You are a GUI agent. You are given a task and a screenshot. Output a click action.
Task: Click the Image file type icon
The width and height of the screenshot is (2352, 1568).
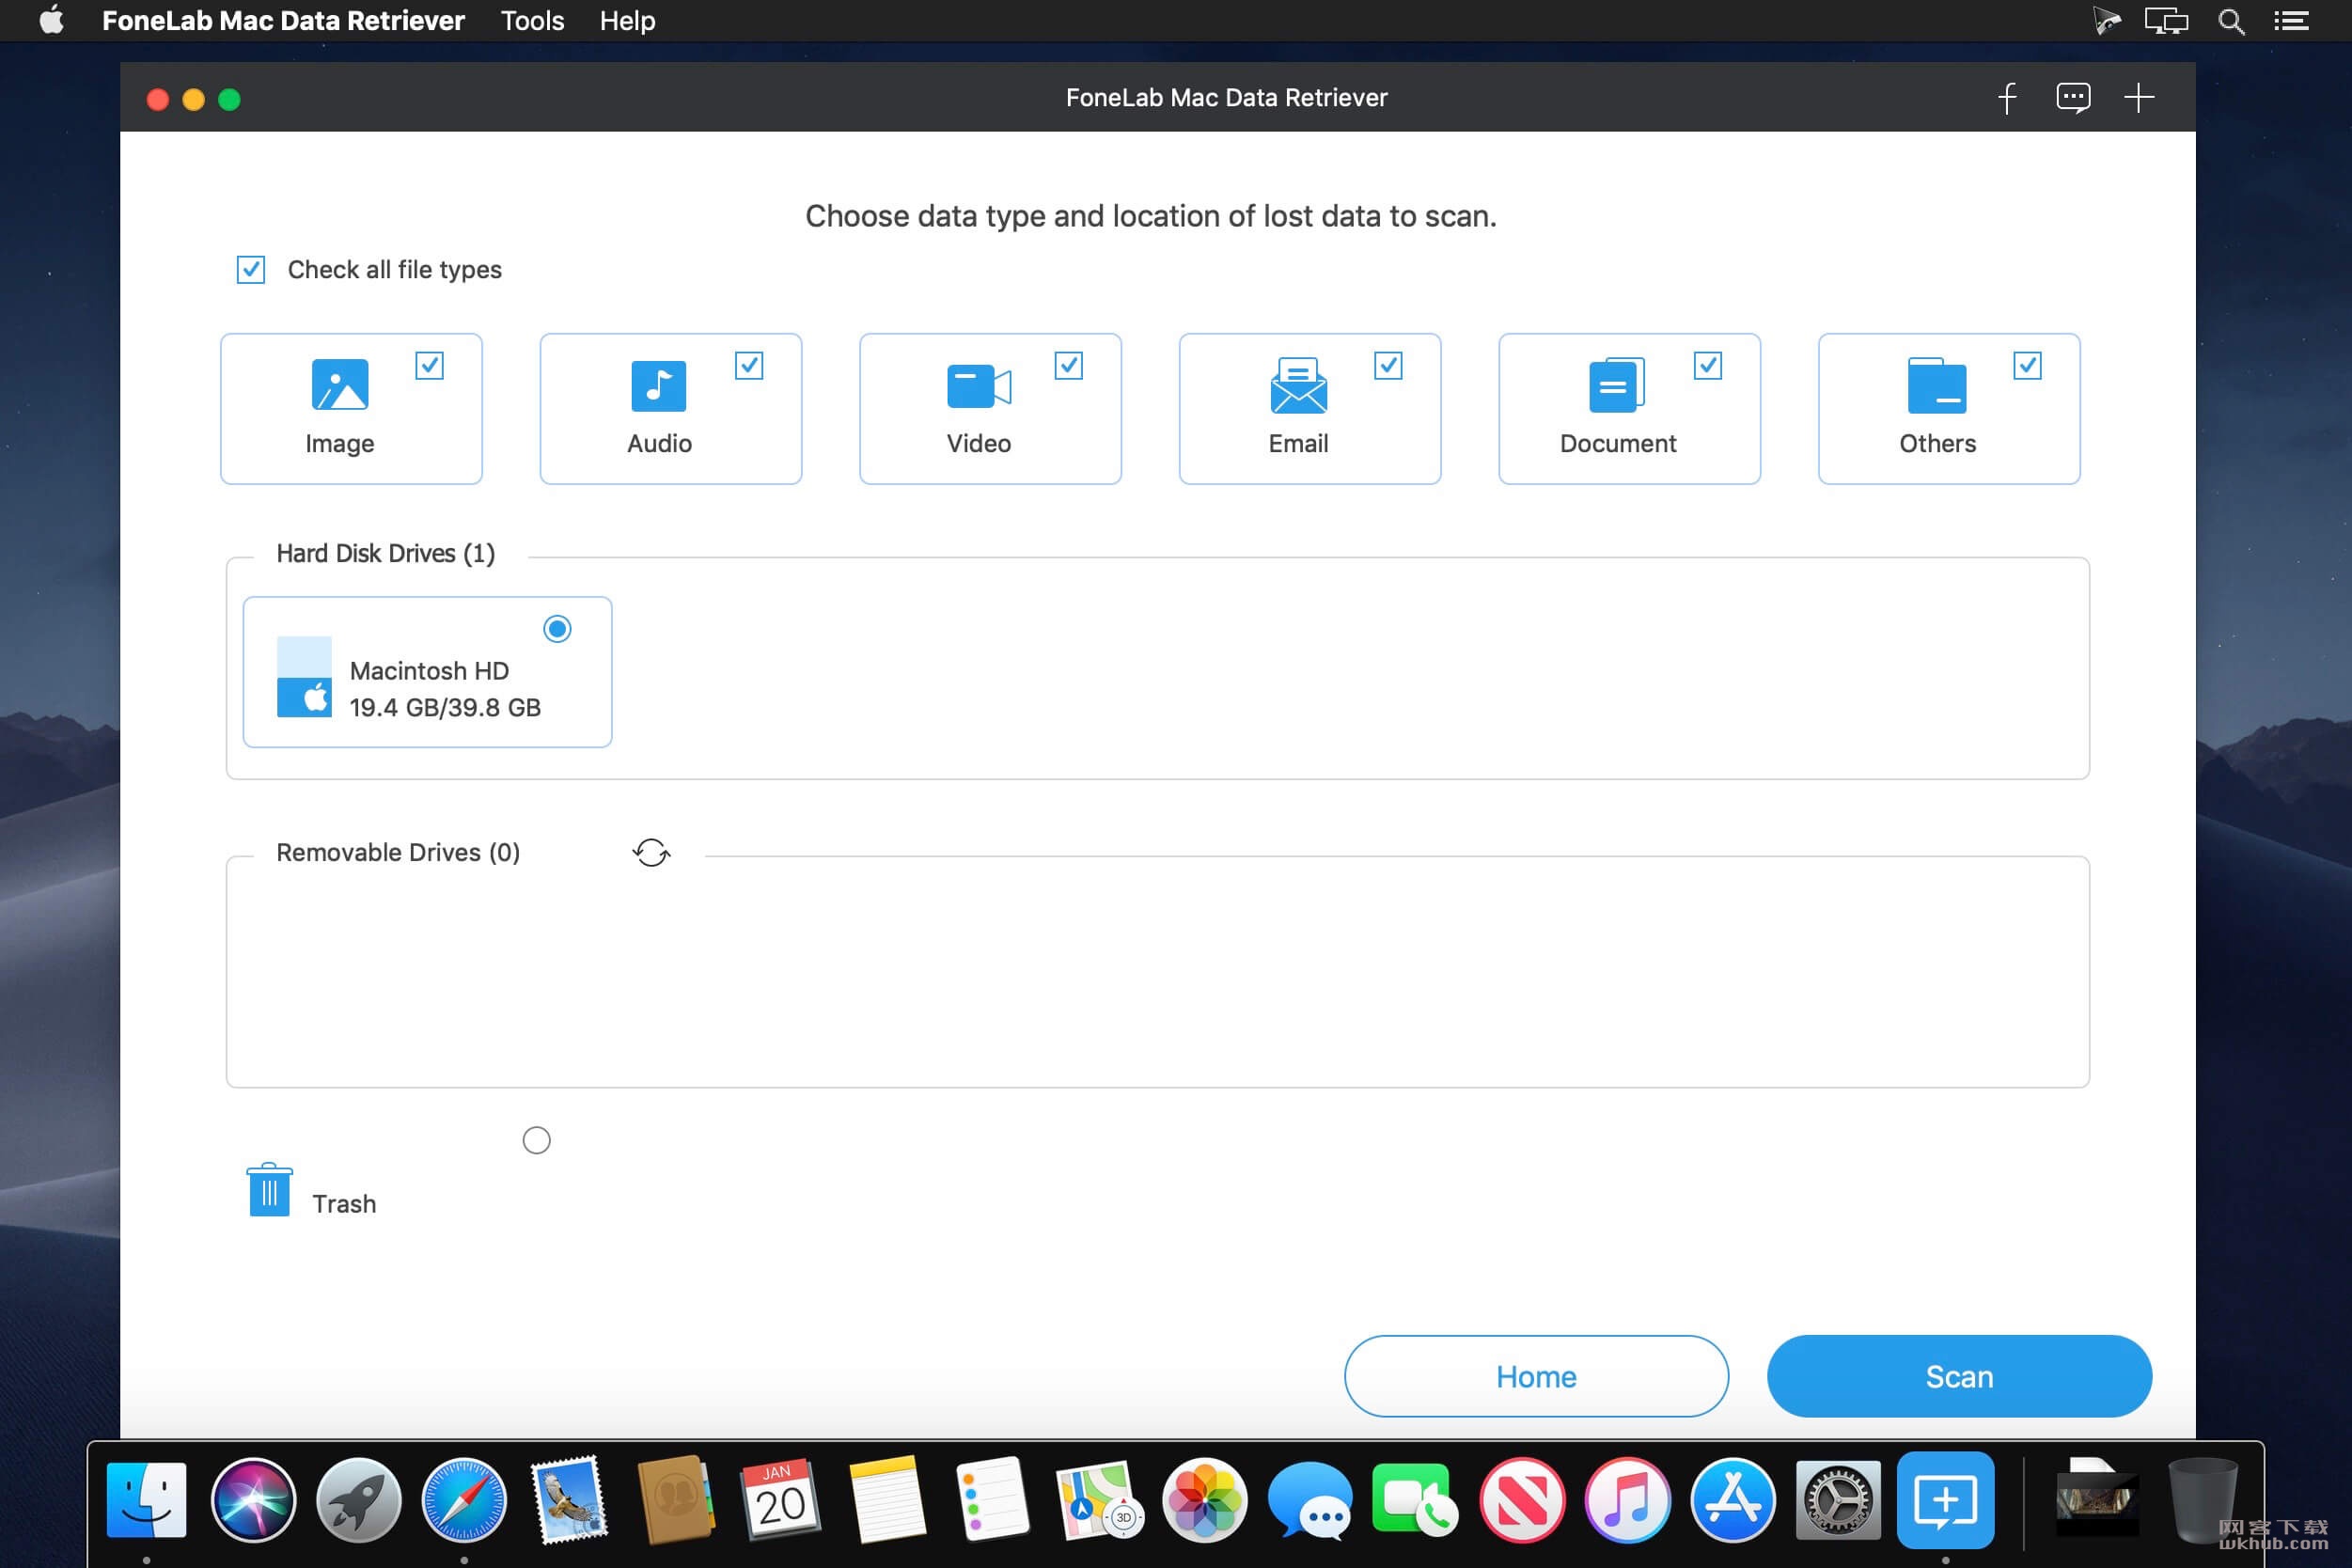point(340,385)
